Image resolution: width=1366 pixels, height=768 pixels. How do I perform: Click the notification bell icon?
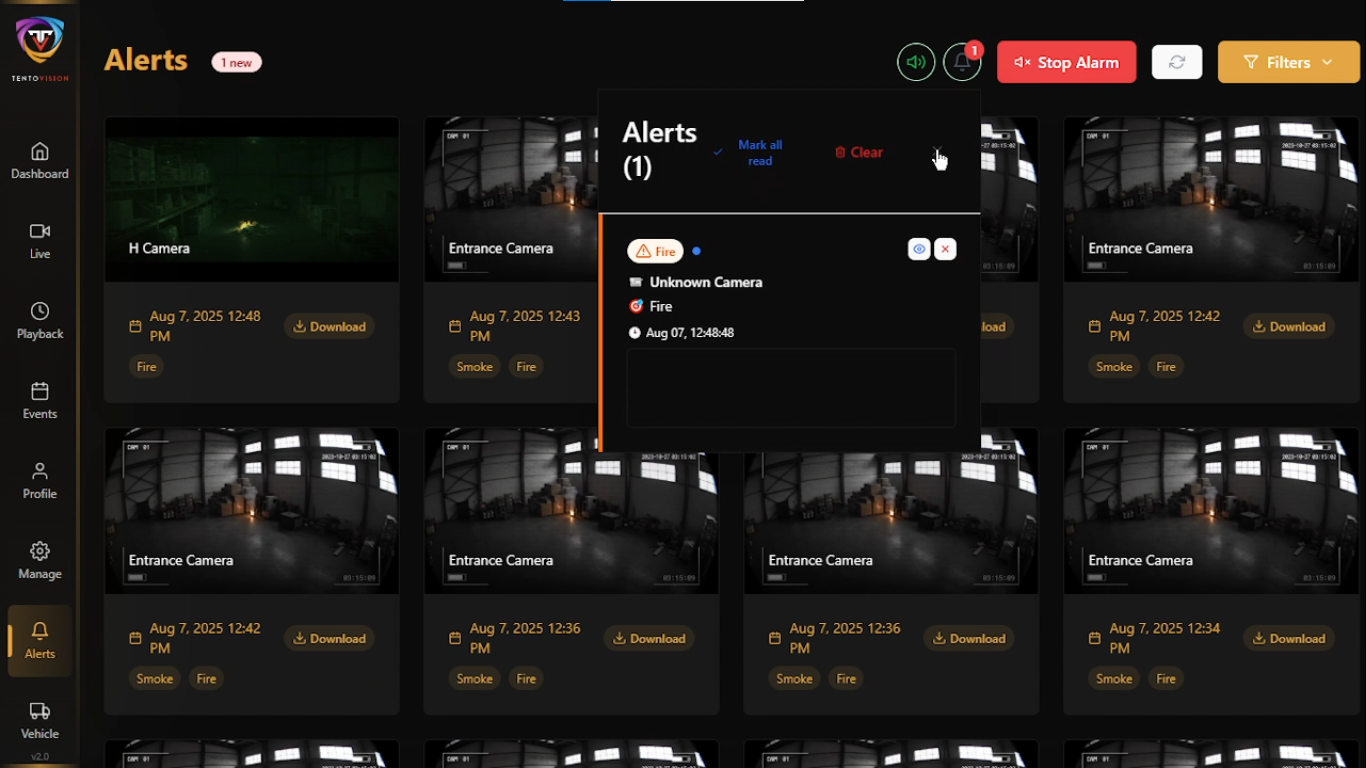pyautogui.click(x=962, y=62)
